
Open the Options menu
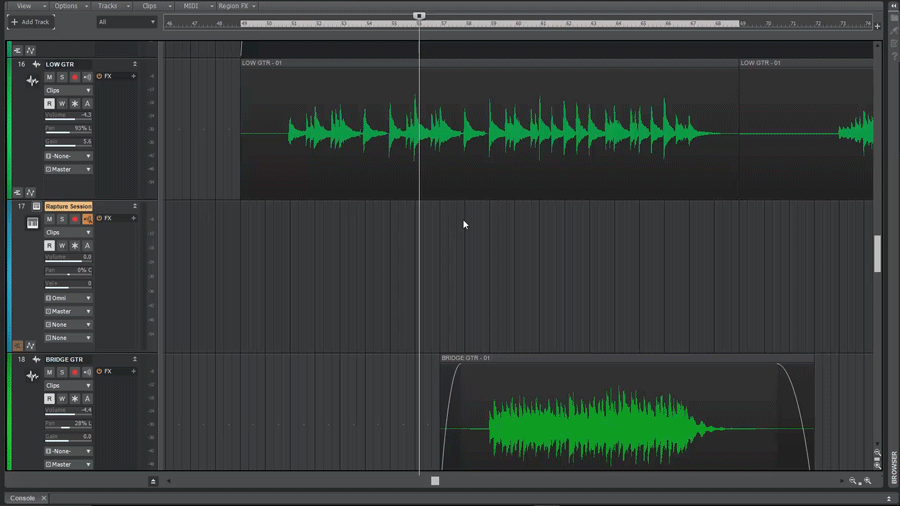point(71,6)
